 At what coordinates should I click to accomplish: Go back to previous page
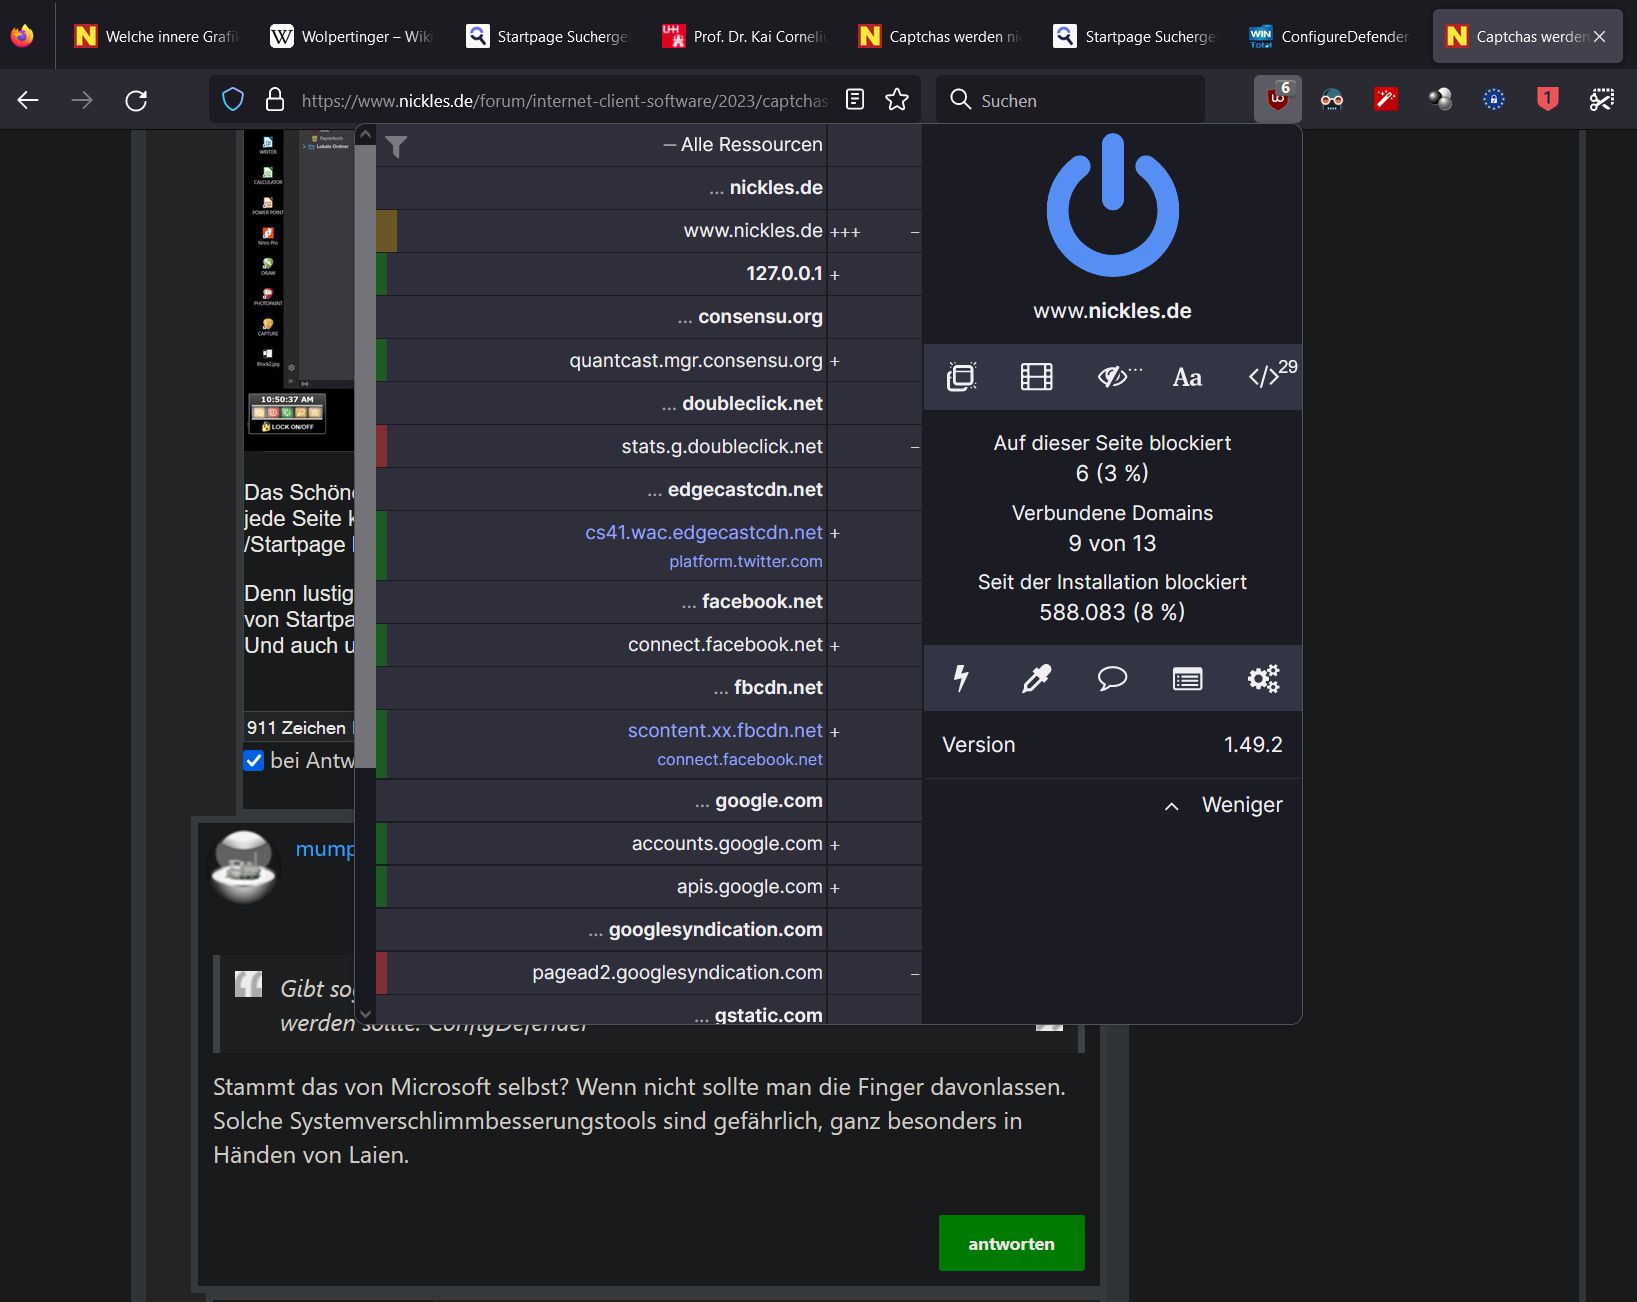click(x=28, y=100)
